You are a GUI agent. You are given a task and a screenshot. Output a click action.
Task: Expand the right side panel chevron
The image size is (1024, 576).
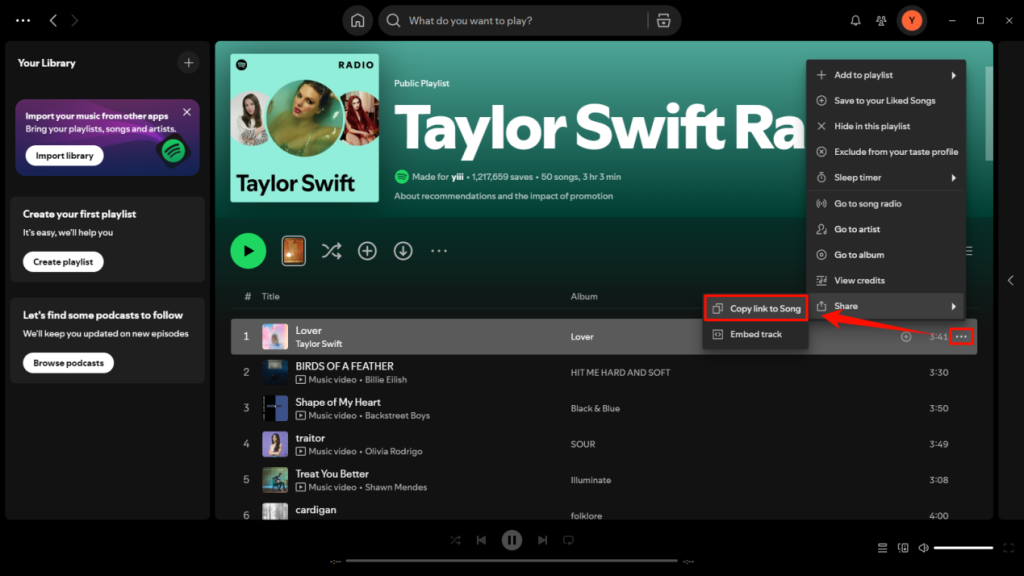point(1010,280)
